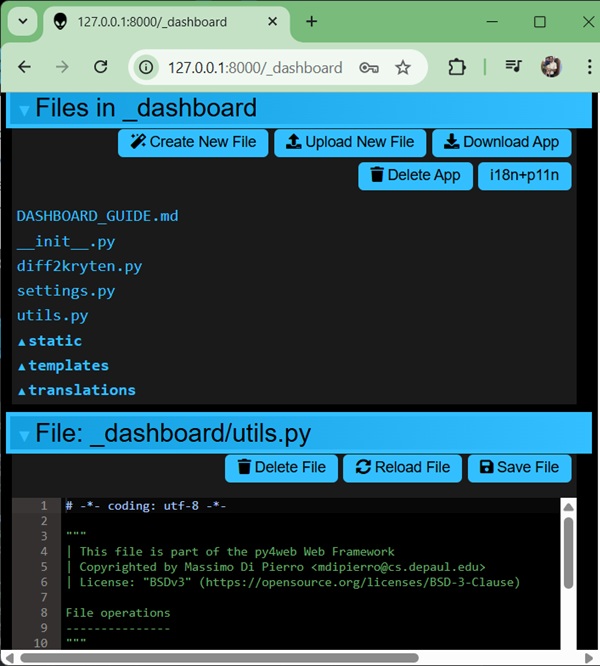Click Reload File button
This screenshot has height=666, width=600.
(403, 468)
